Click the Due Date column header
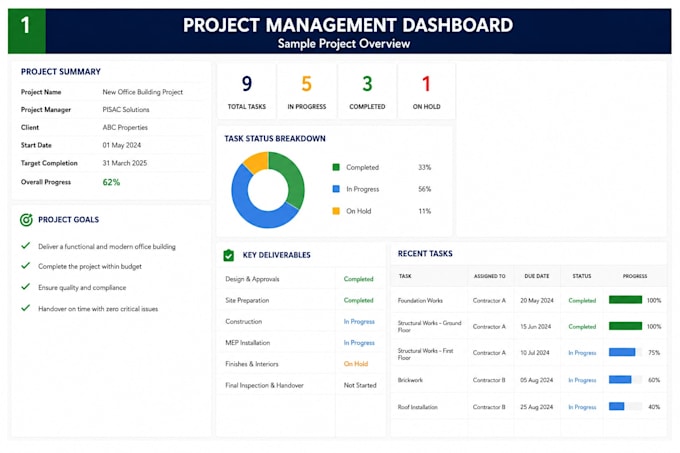Screen dimensions: 680x453 (536, 276)
